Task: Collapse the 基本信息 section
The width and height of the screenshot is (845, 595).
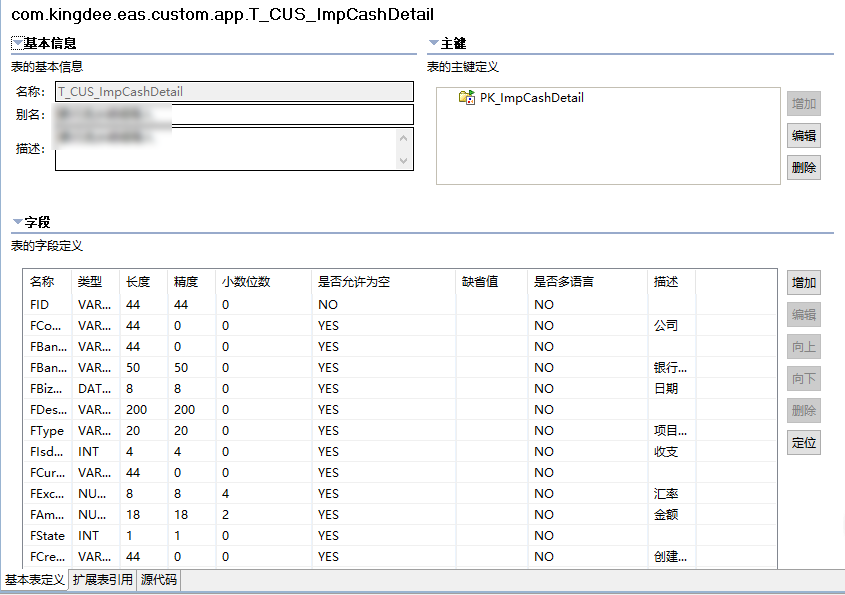Action: (x=18, y=43)
